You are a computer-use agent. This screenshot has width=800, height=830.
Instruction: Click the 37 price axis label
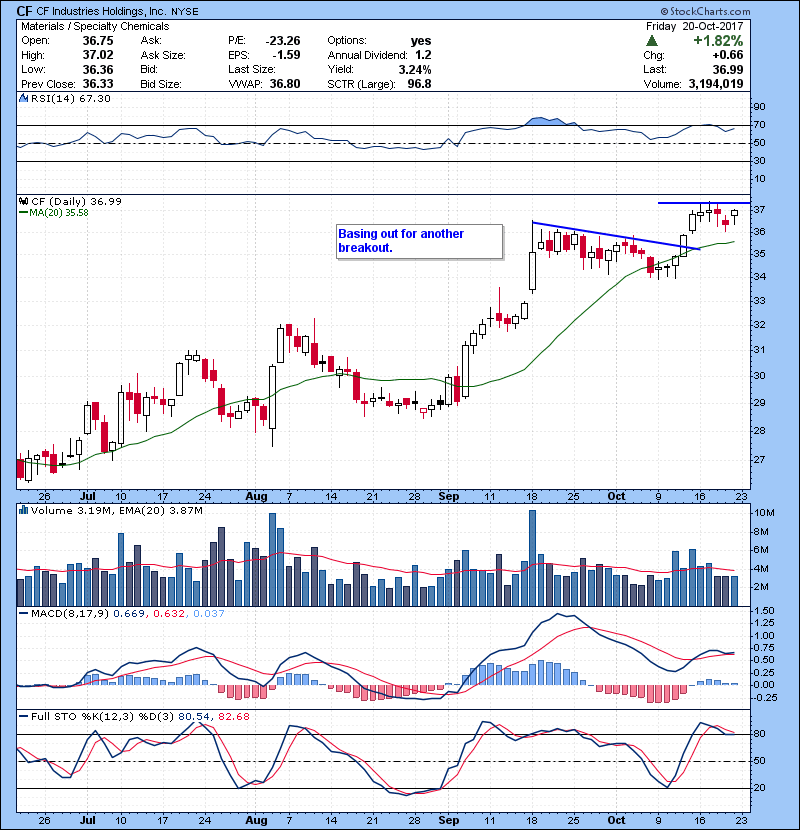759,210
